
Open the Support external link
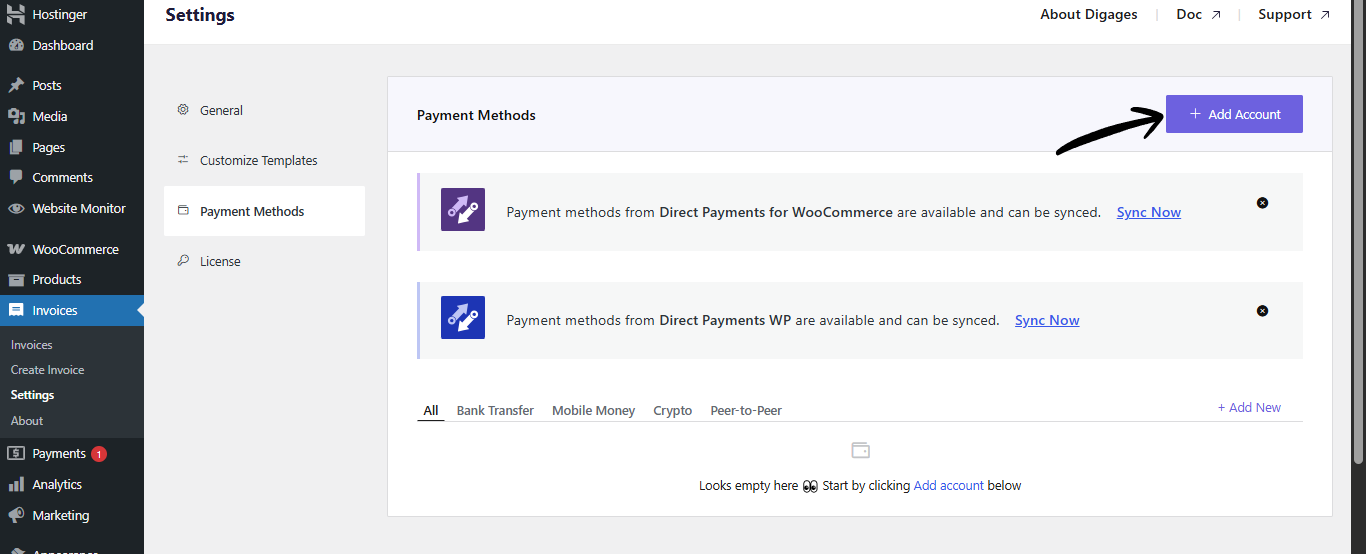pyautogui.click(x=1294, y=14)
